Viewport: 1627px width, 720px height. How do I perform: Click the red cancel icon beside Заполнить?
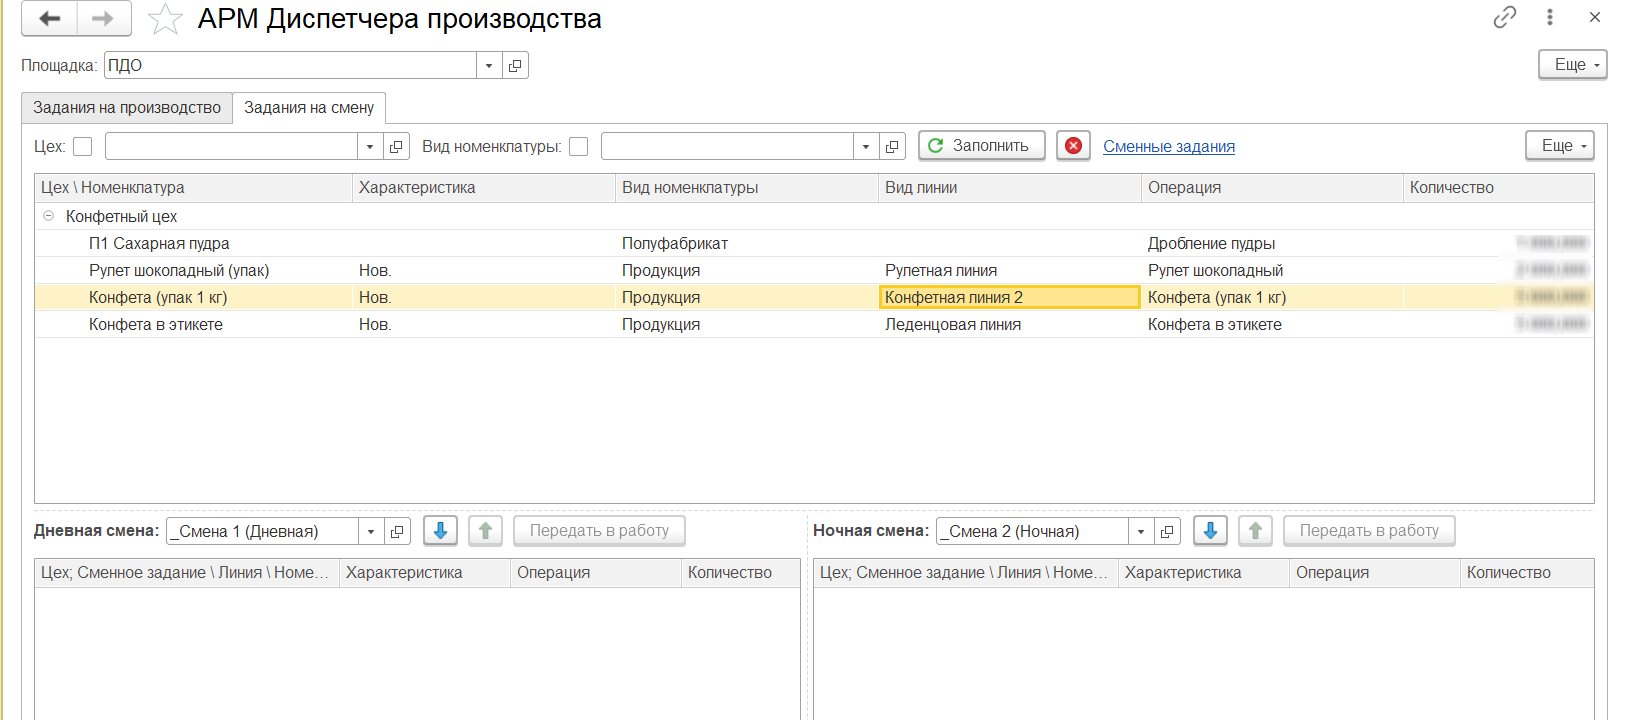tap(1073, 146)
